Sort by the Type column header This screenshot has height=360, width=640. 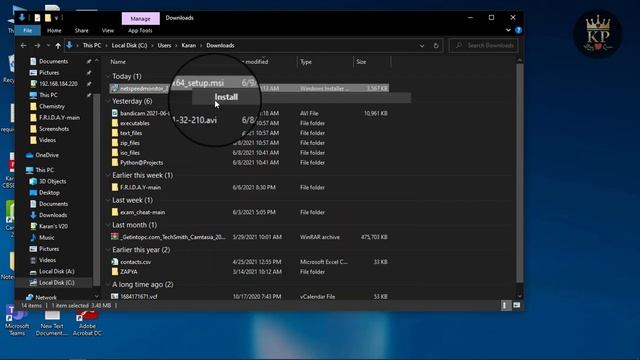tap(306, 62)
